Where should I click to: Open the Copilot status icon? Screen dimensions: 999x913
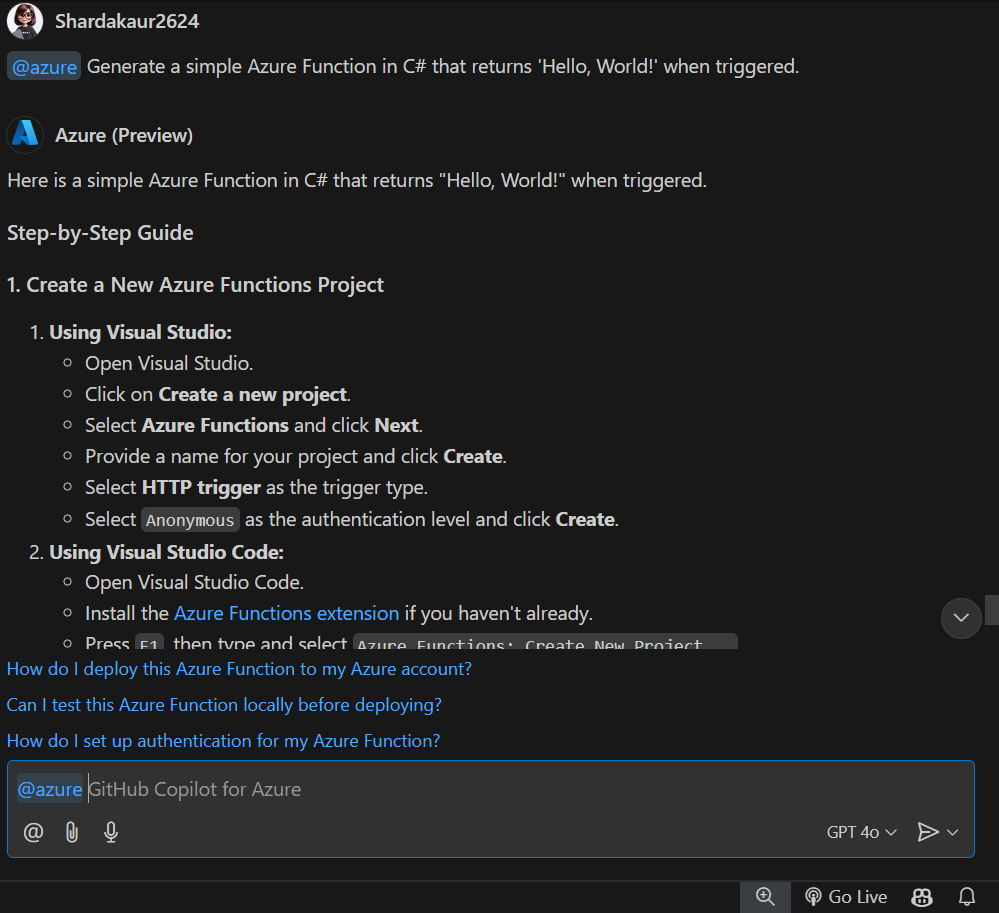[922, 897]
